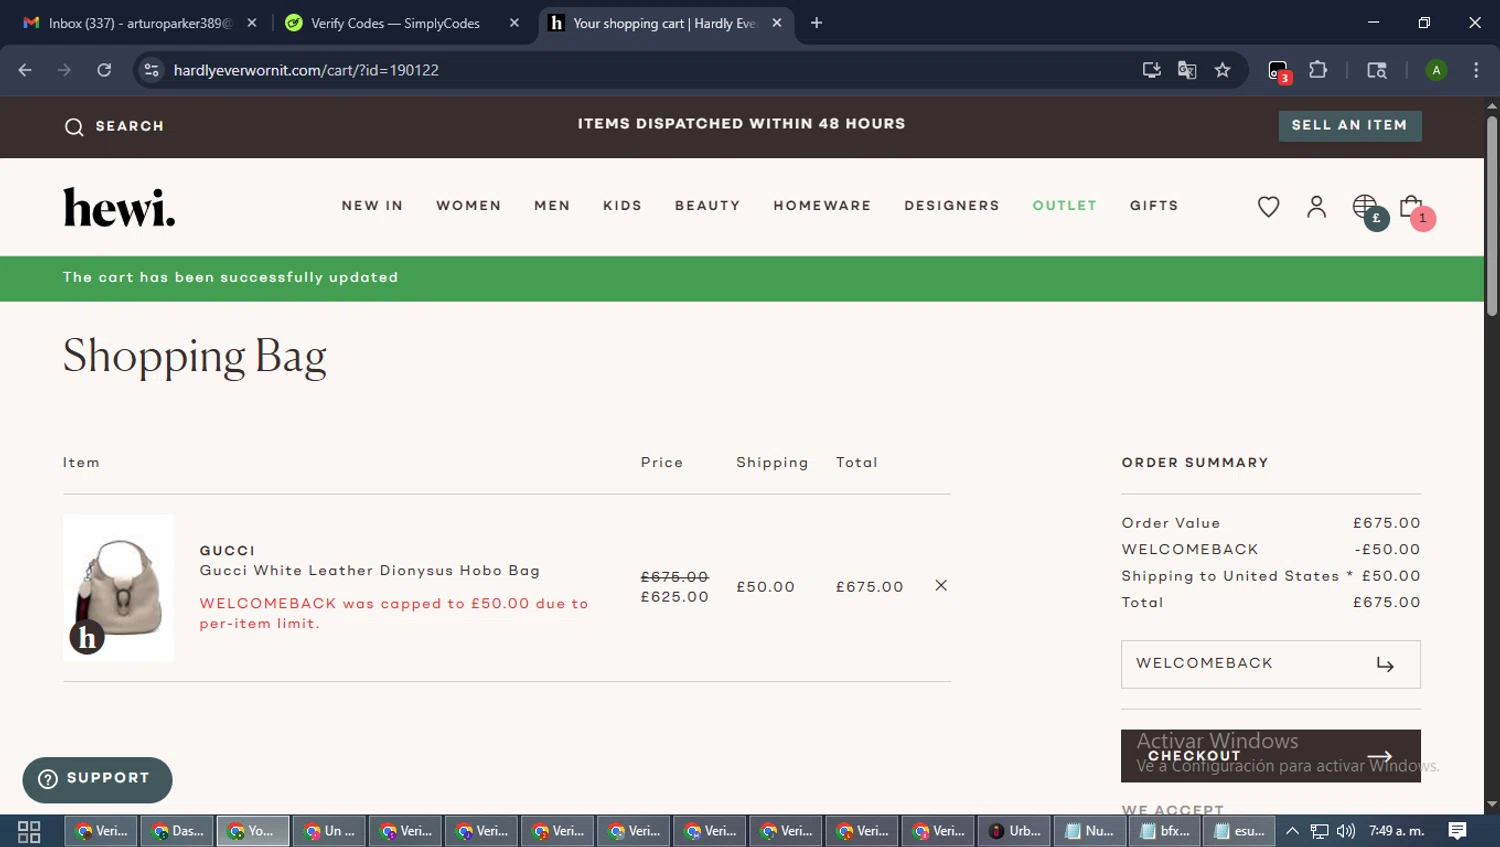Open Gucci White Leather Dionysus Hobo Bag link
Viewport: 1500px width, 847px height.
click(x=370, y=571)
